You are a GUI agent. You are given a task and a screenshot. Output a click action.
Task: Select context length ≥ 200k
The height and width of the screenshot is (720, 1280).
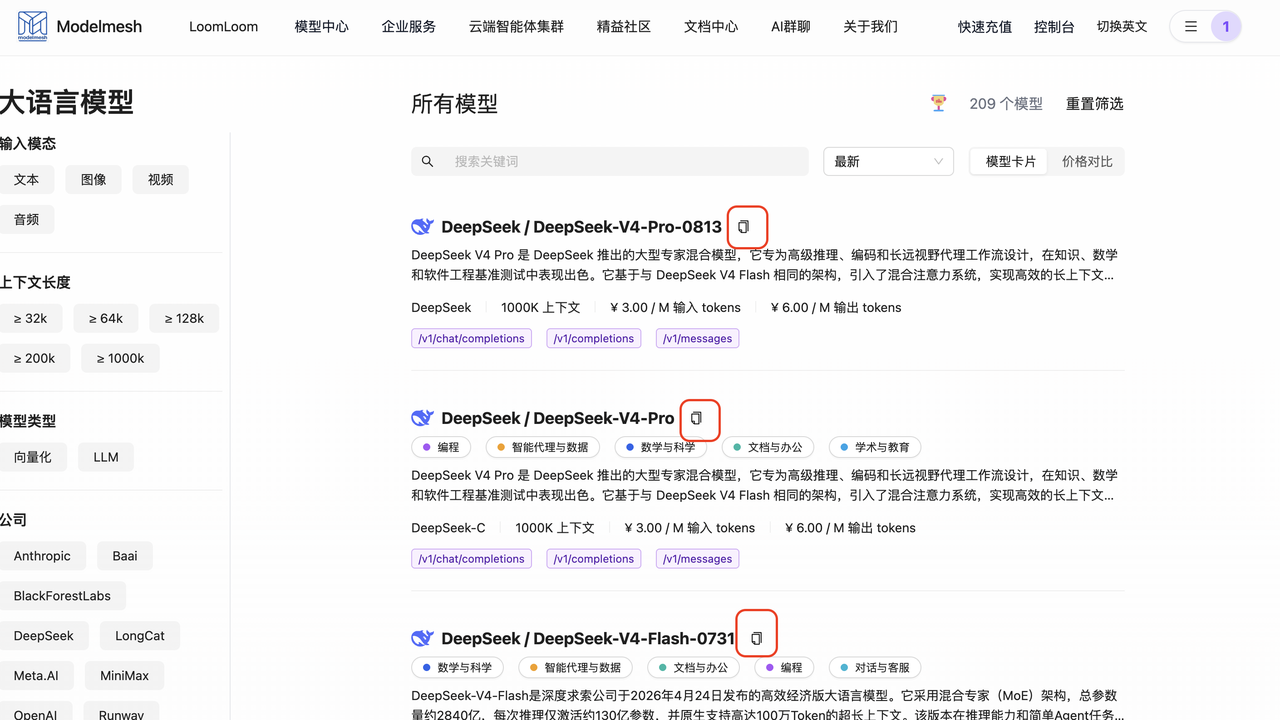coord(35,359)
